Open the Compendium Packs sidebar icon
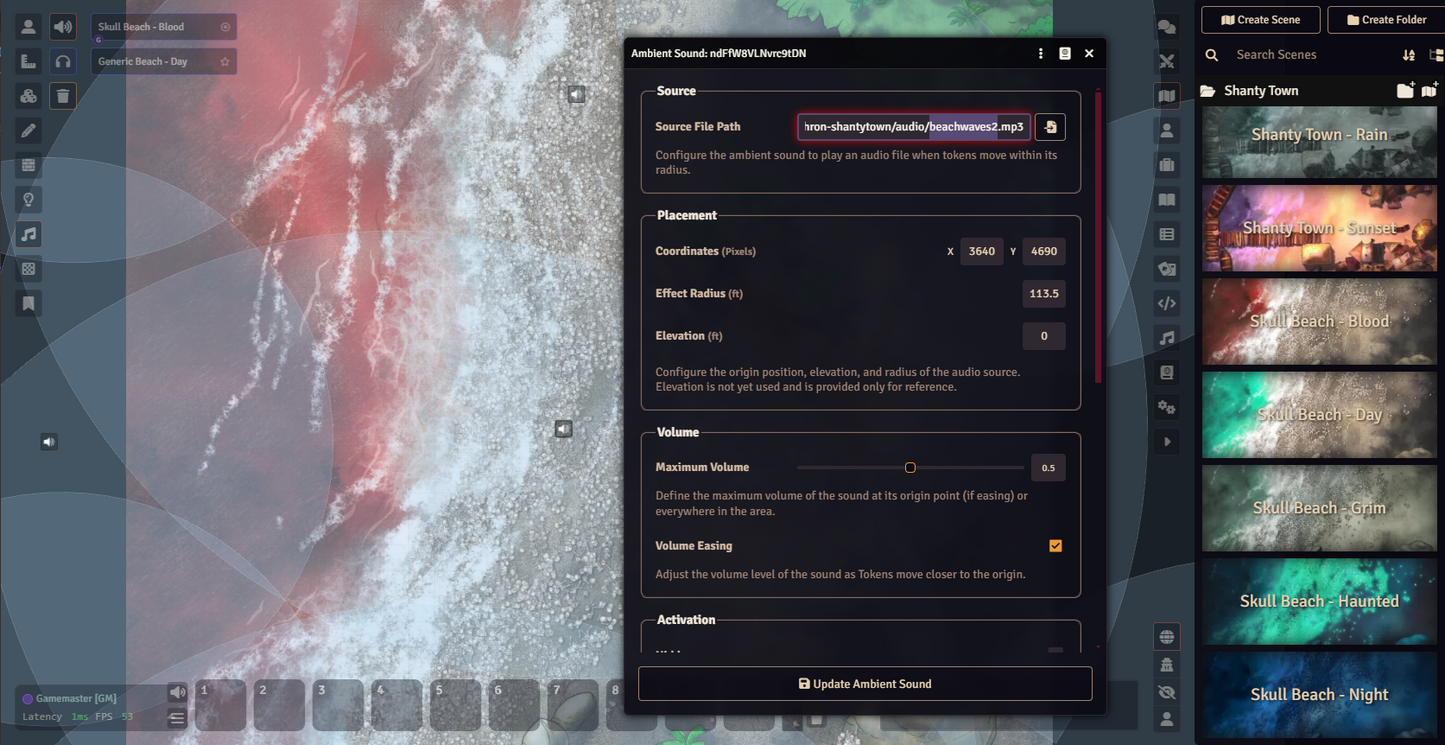The width and height of the screenshot is (1445, 745). 1166,373
